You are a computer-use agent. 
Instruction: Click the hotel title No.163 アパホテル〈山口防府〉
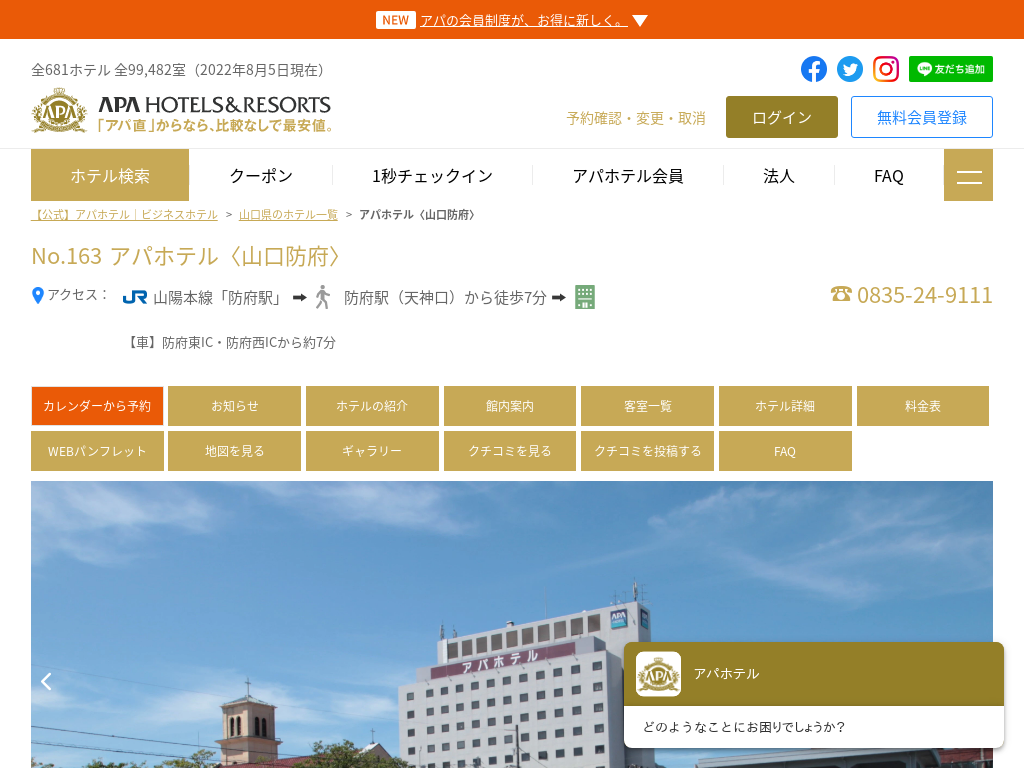point(186,257)
